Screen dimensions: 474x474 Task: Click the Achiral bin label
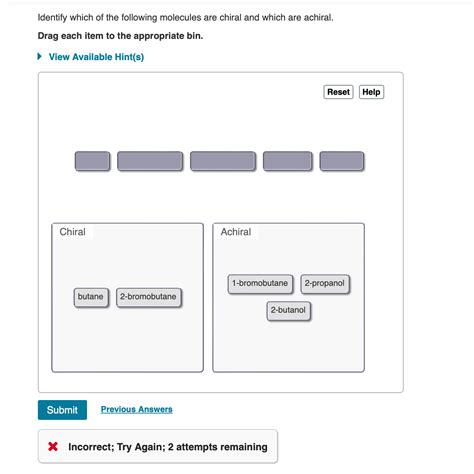click(236, 232)
